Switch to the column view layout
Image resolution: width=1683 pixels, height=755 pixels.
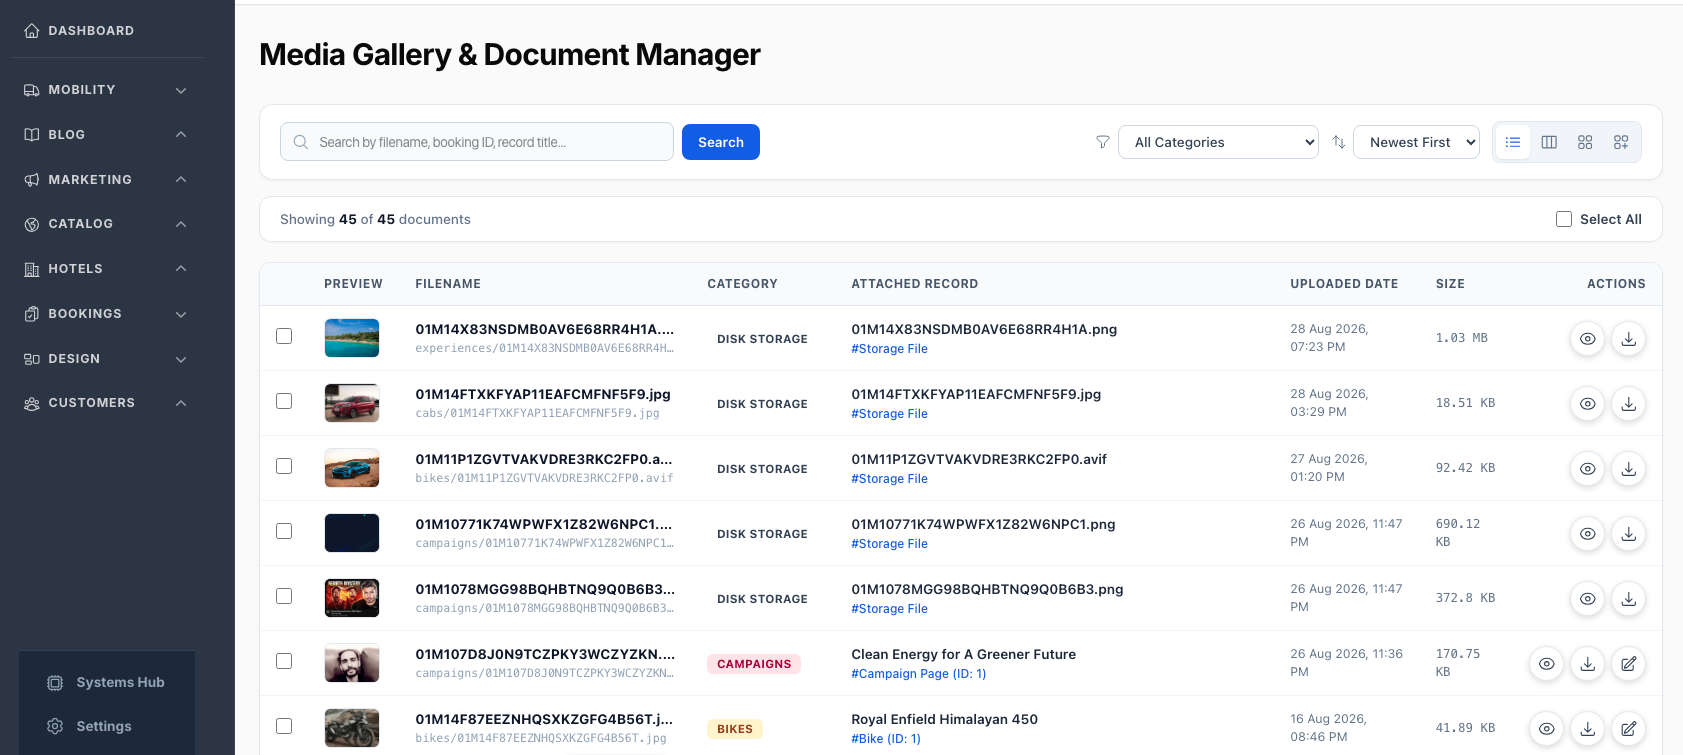click(1549, 142)
